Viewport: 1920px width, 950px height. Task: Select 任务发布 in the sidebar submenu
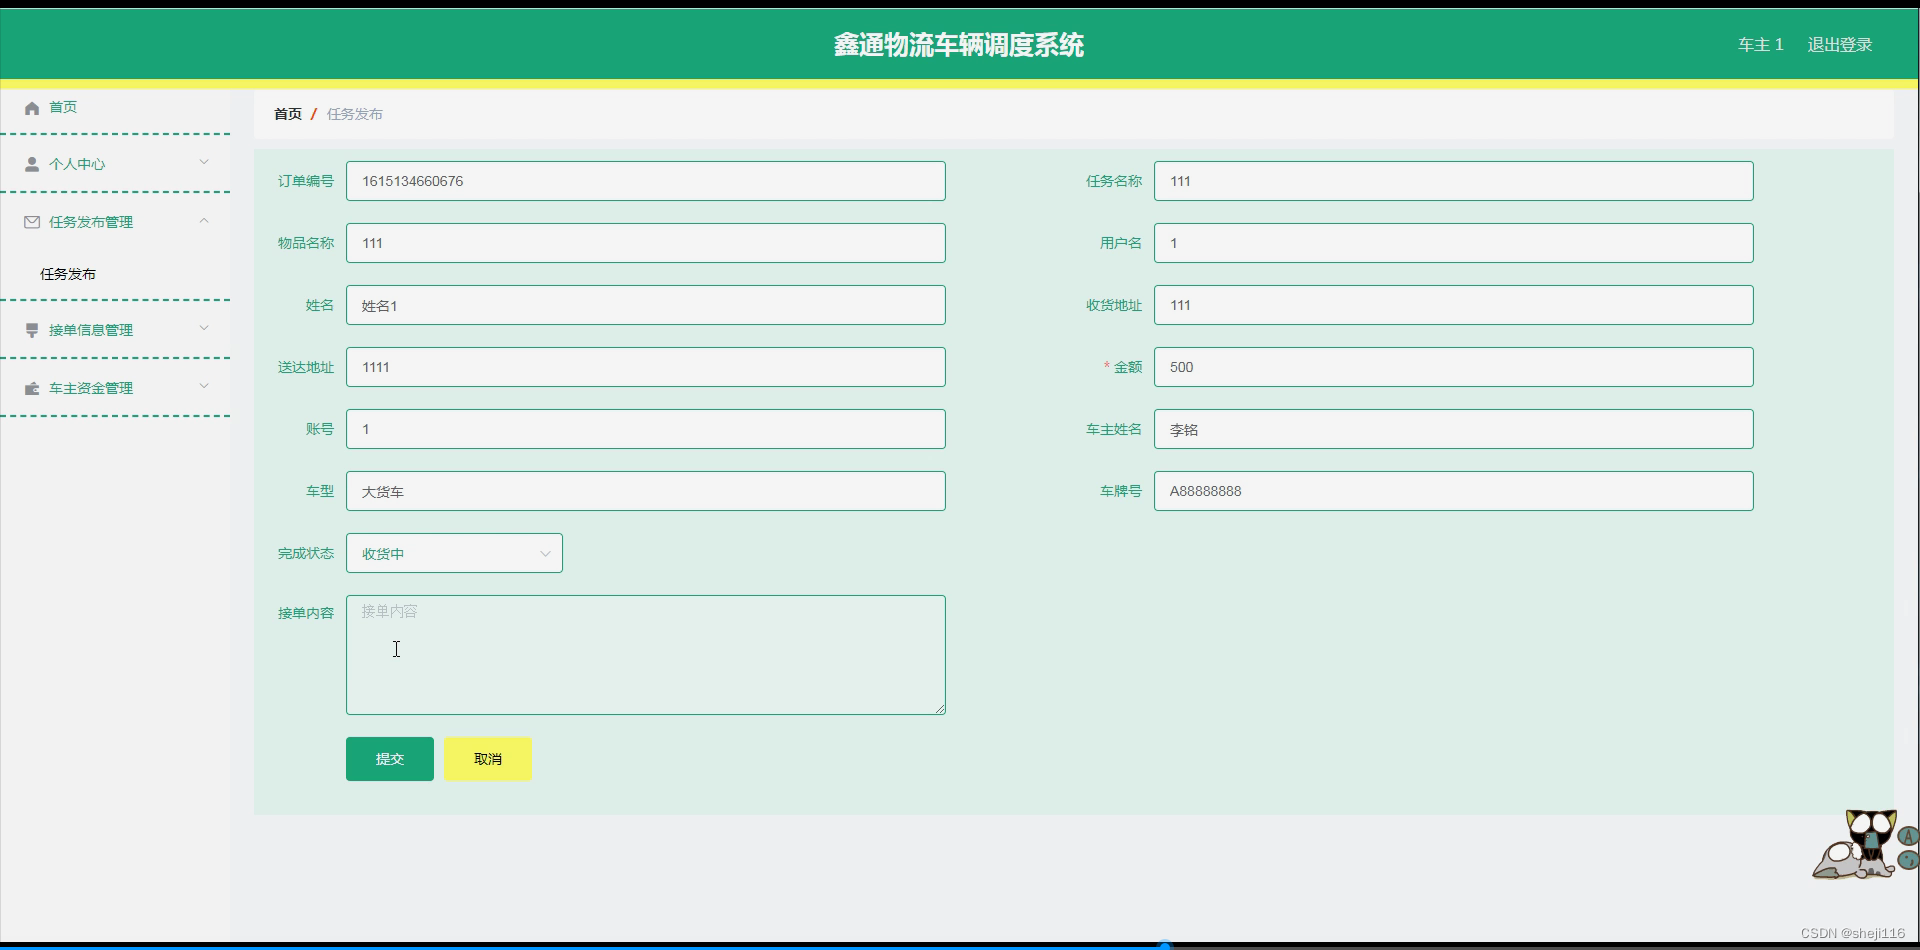(67, 273)
